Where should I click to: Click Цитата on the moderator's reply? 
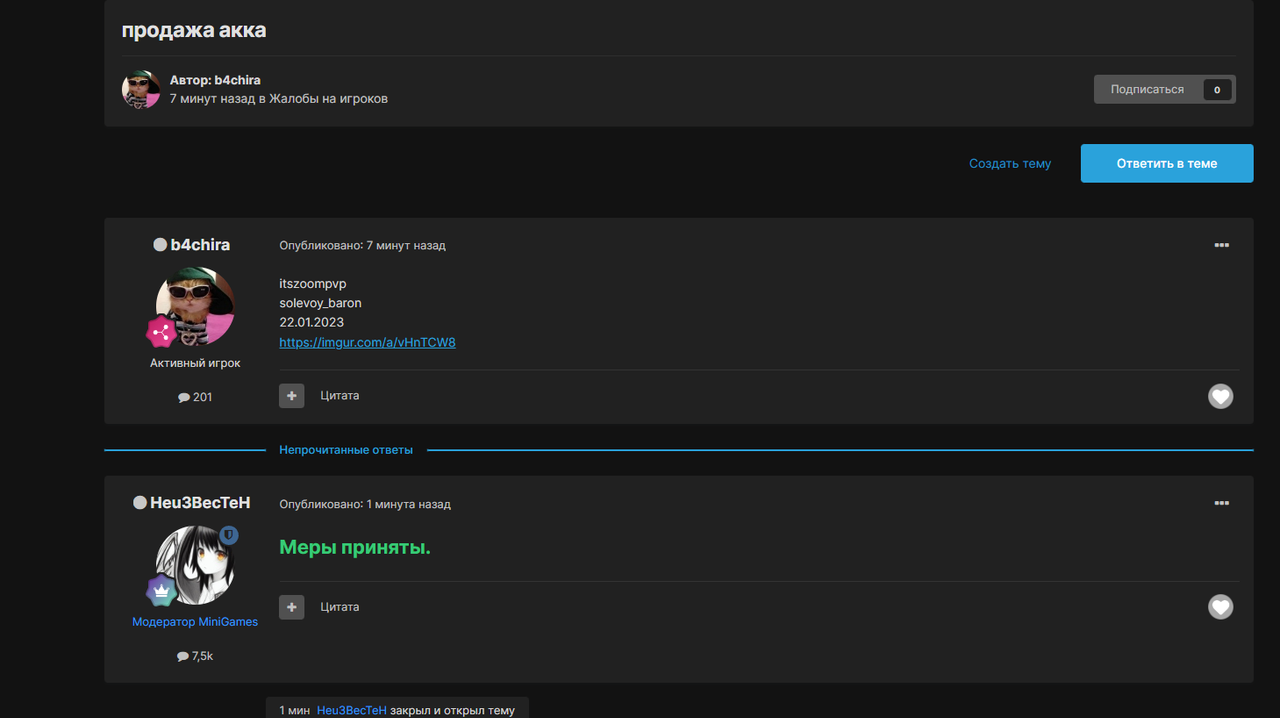click(340, 607)
